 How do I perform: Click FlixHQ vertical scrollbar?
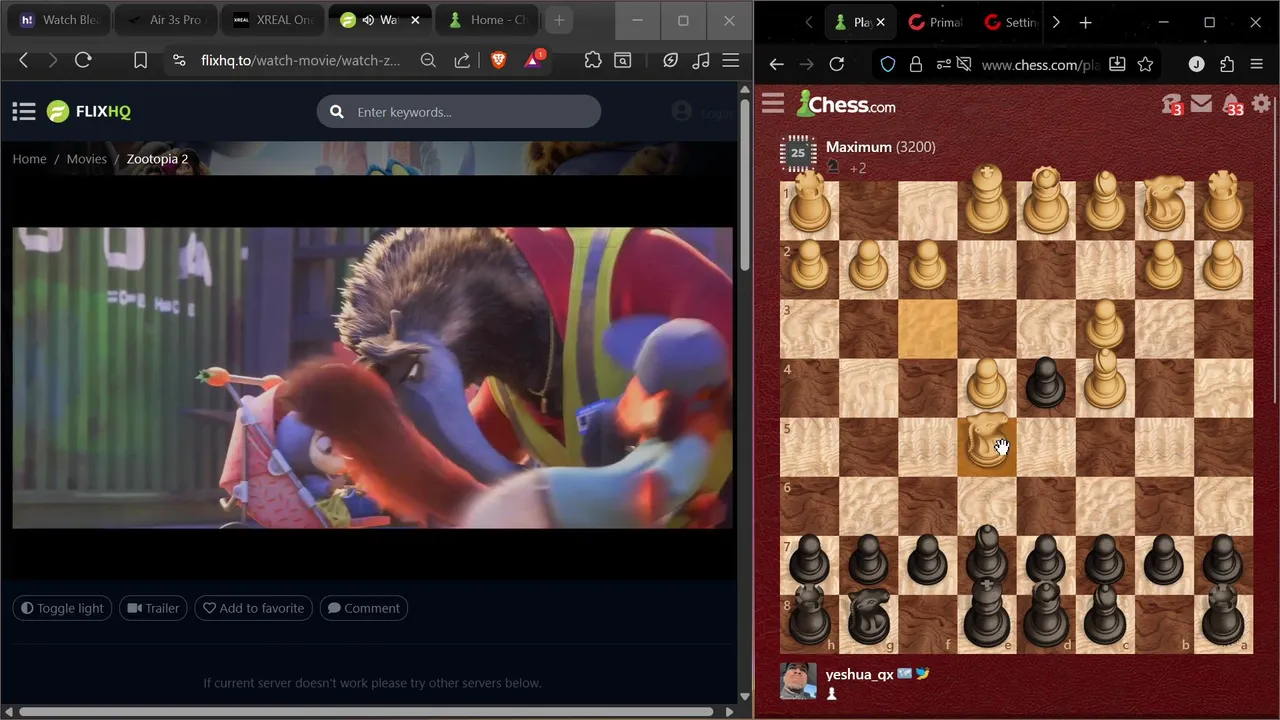[x=744, y=183]
